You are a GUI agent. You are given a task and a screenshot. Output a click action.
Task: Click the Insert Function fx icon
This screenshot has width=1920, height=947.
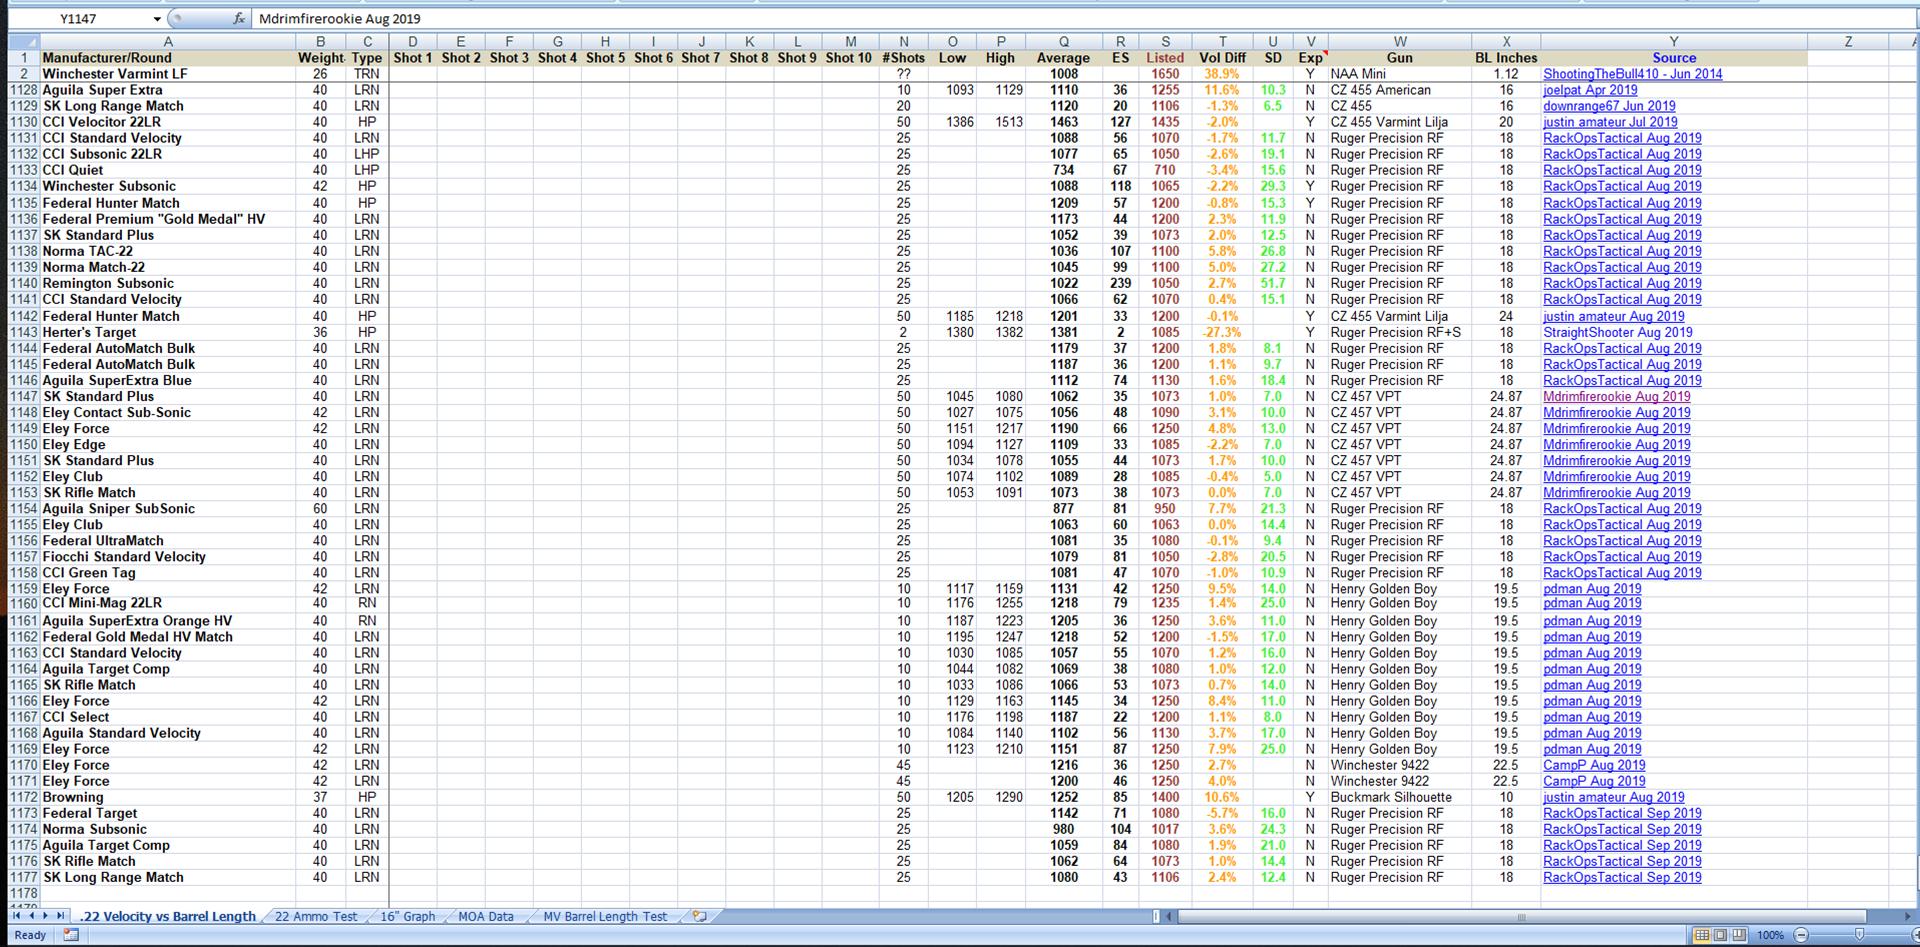point(238,19)
